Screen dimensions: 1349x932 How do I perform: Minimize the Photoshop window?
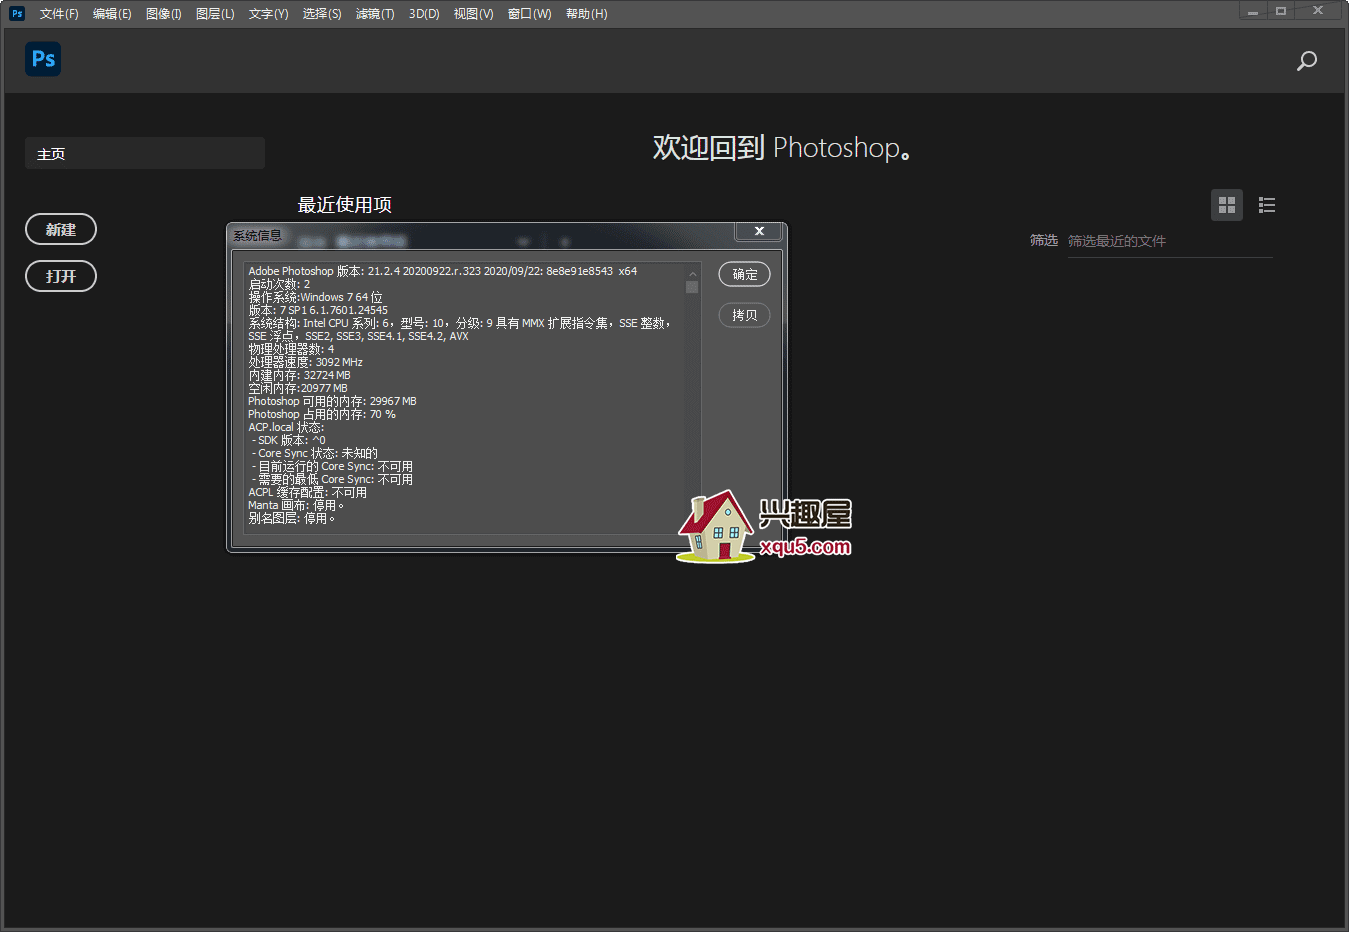tap(1253, 11)
